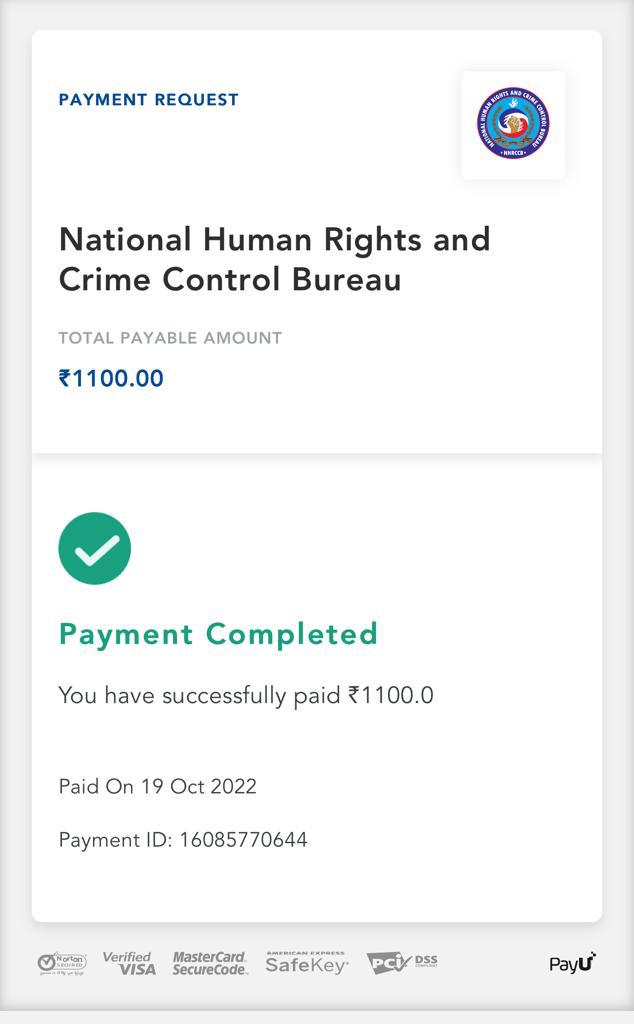
Task: Select the payment ID number 16085770644
Action: click(x=243, y=840)
